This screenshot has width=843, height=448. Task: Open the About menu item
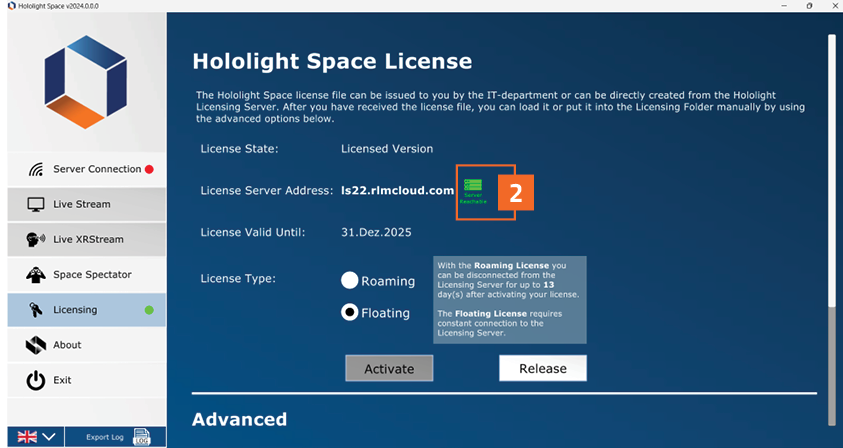pos(87,345)
